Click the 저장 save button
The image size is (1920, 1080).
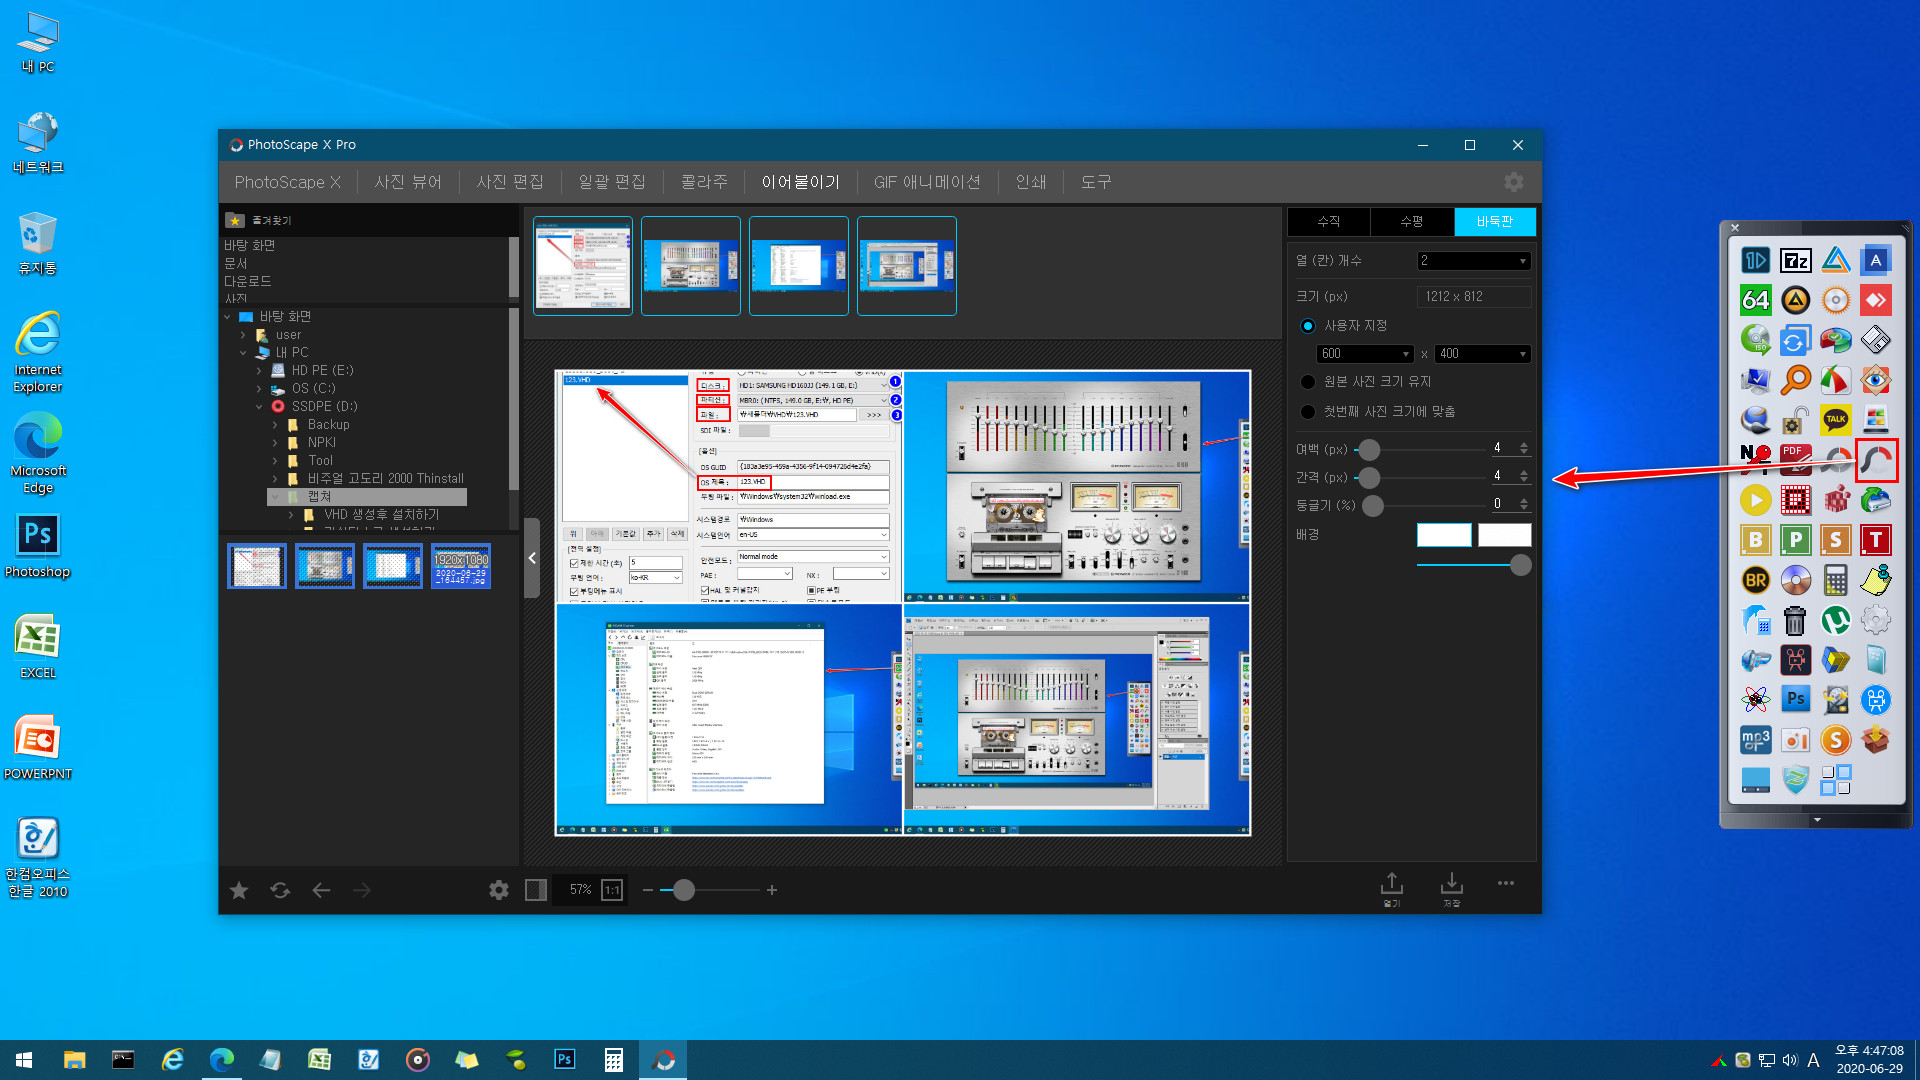tap(1452, 889)
